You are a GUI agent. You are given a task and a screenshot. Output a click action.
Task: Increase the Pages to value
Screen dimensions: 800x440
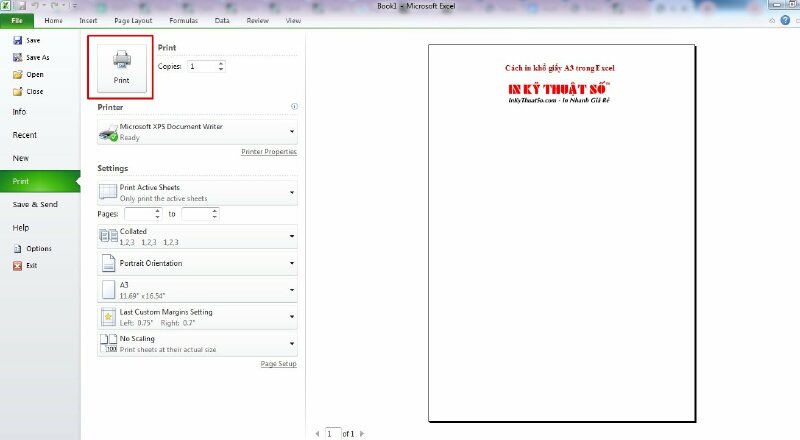(x=215, y=211)
